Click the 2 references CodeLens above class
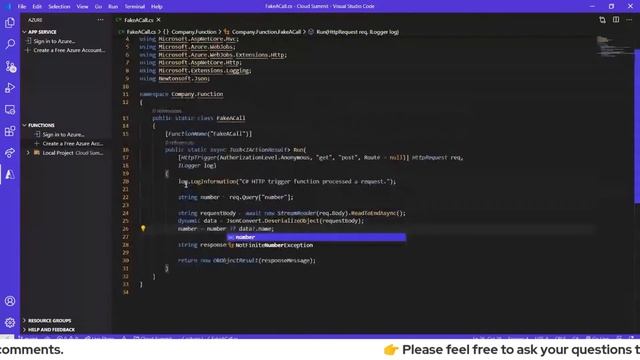The width and height of the screenshot is (640, 360). 167,111
